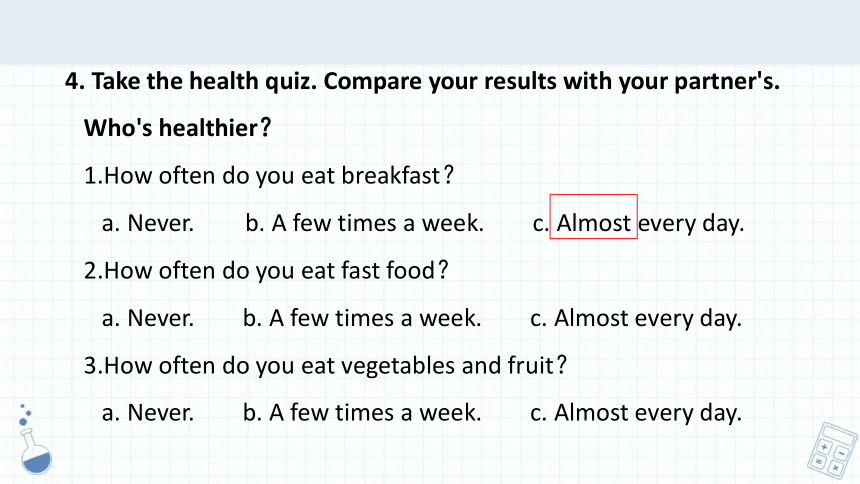Click question 1 about eating breakfast
Viewport: 860px width, 484px height.
pyautogui.click(x=269, y=176)
